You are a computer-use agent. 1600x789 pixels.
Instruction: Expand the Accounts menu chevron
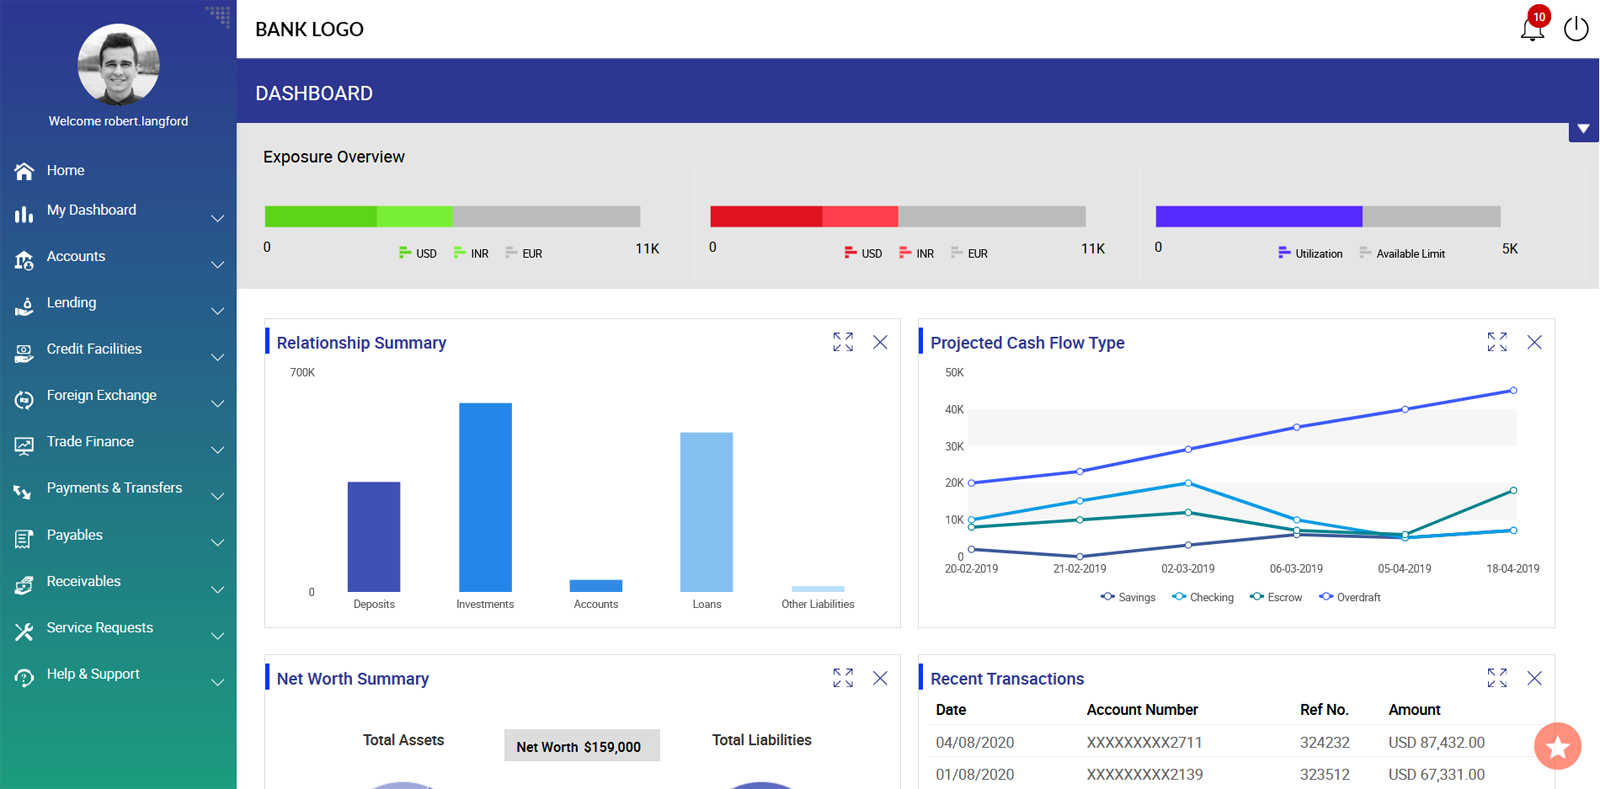217,265
